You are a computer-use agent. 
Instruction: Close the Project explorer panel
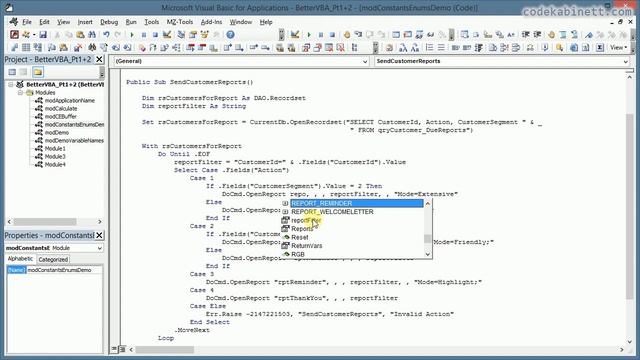pyautogui.click(x=99, y=60)
